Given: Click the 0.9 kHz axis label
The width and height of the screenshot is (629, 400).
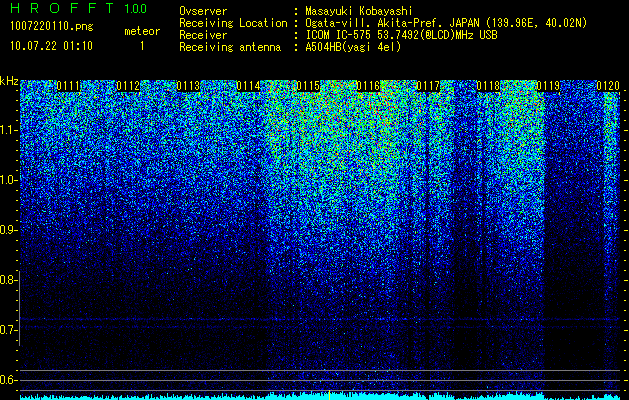Looking at the screenshot, I should 8,230.
